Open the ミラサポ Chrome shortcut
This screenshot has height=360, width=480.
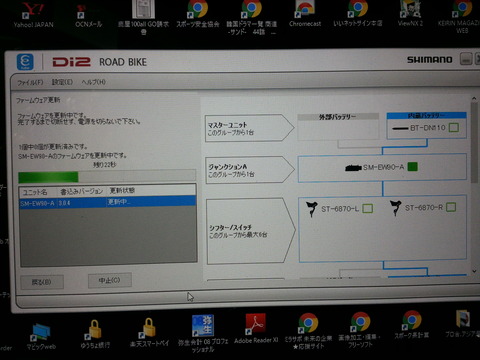pyautogui.click(x=308, y=332)
